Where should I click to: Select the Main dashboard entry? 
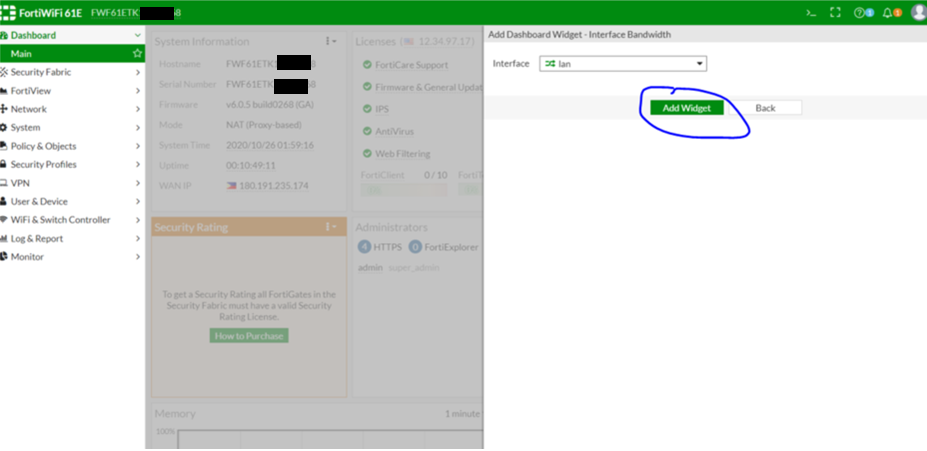pyautogui.click(x=72, y=54)
